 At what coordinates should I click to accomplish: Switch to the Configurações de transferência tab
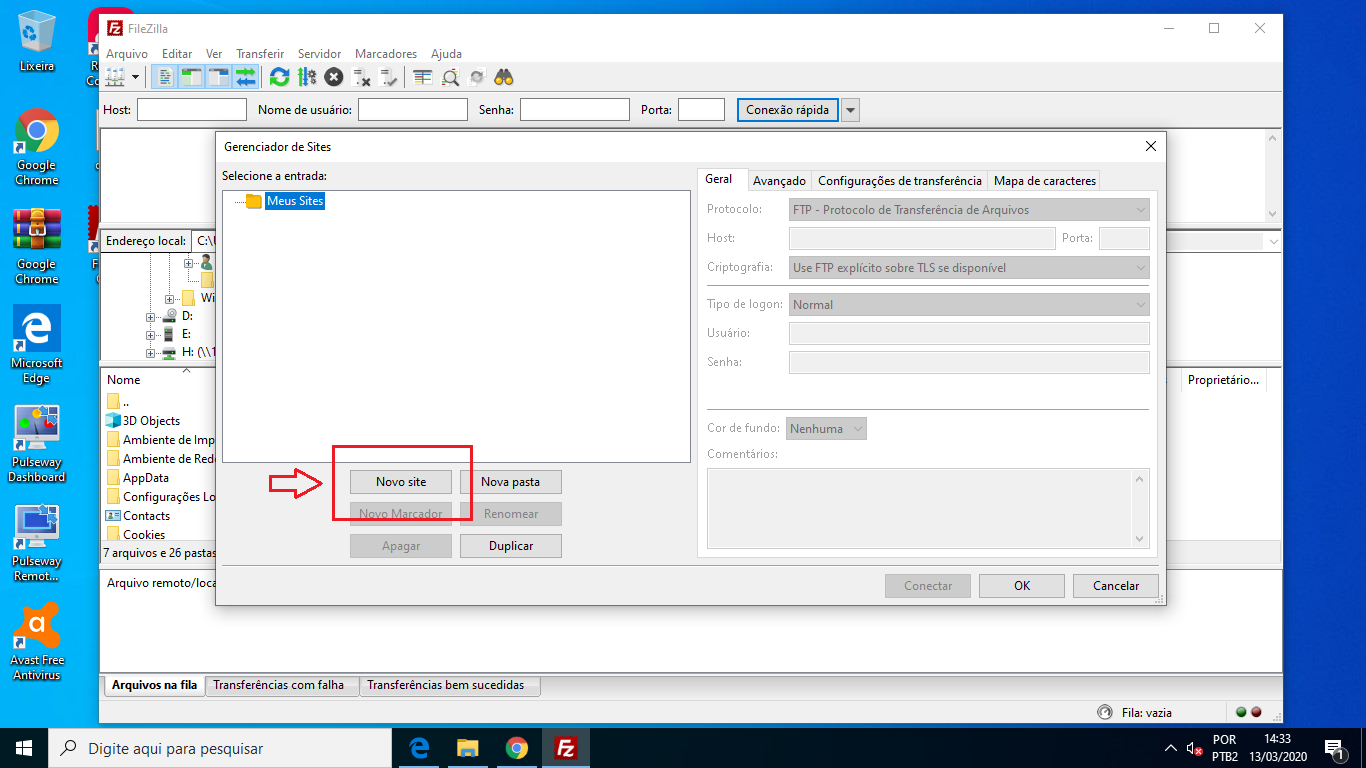click(900, 181)
